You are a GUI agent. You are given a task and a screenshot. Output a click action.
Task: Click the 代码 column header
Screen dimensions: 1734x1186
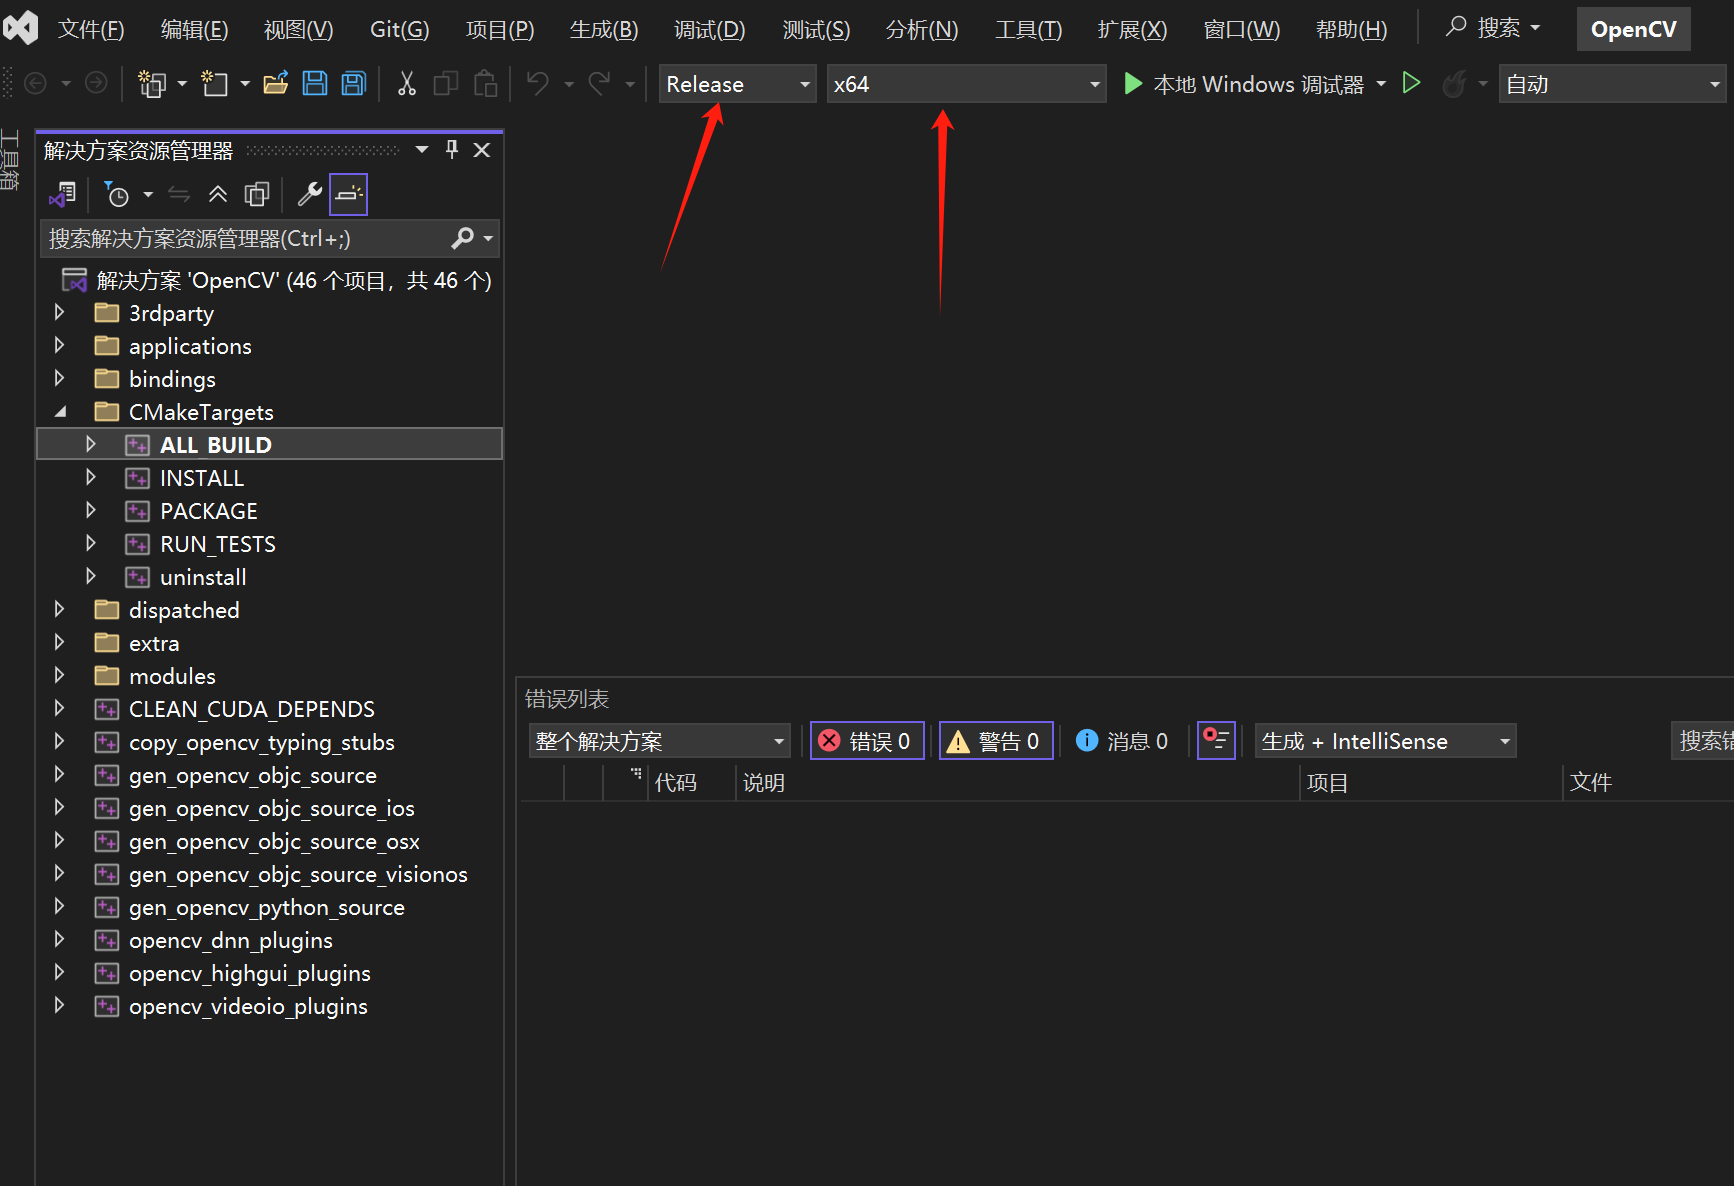676,782
